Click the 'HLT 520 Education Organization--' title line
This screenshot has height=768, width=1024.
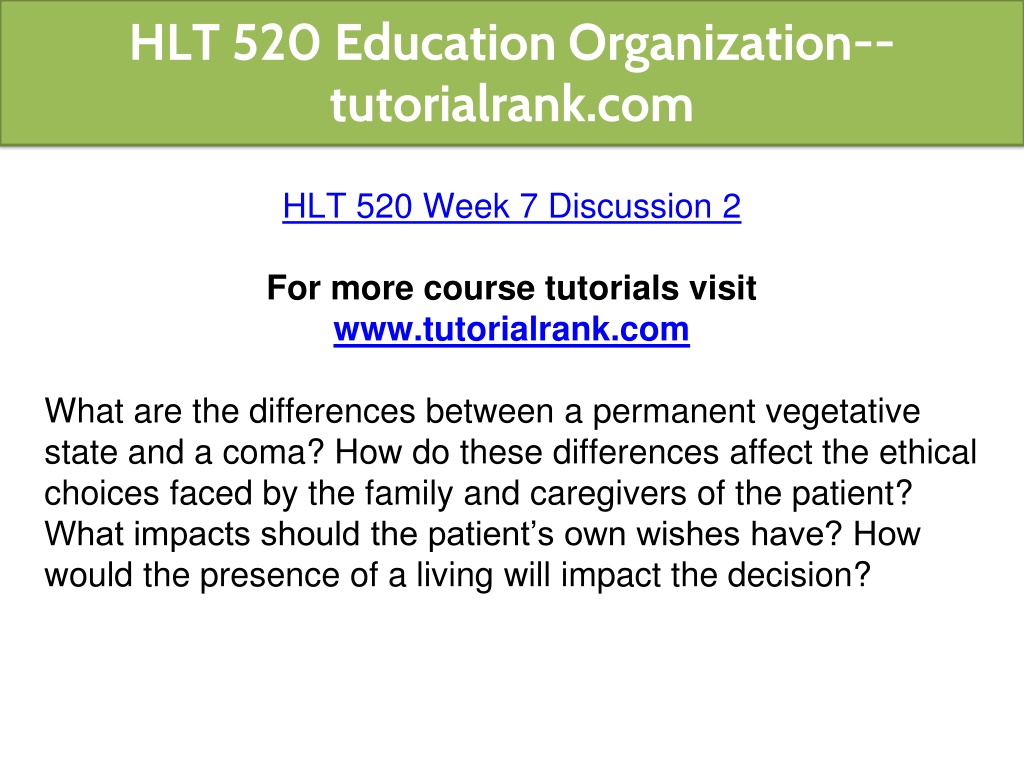(x=511, y=43)
